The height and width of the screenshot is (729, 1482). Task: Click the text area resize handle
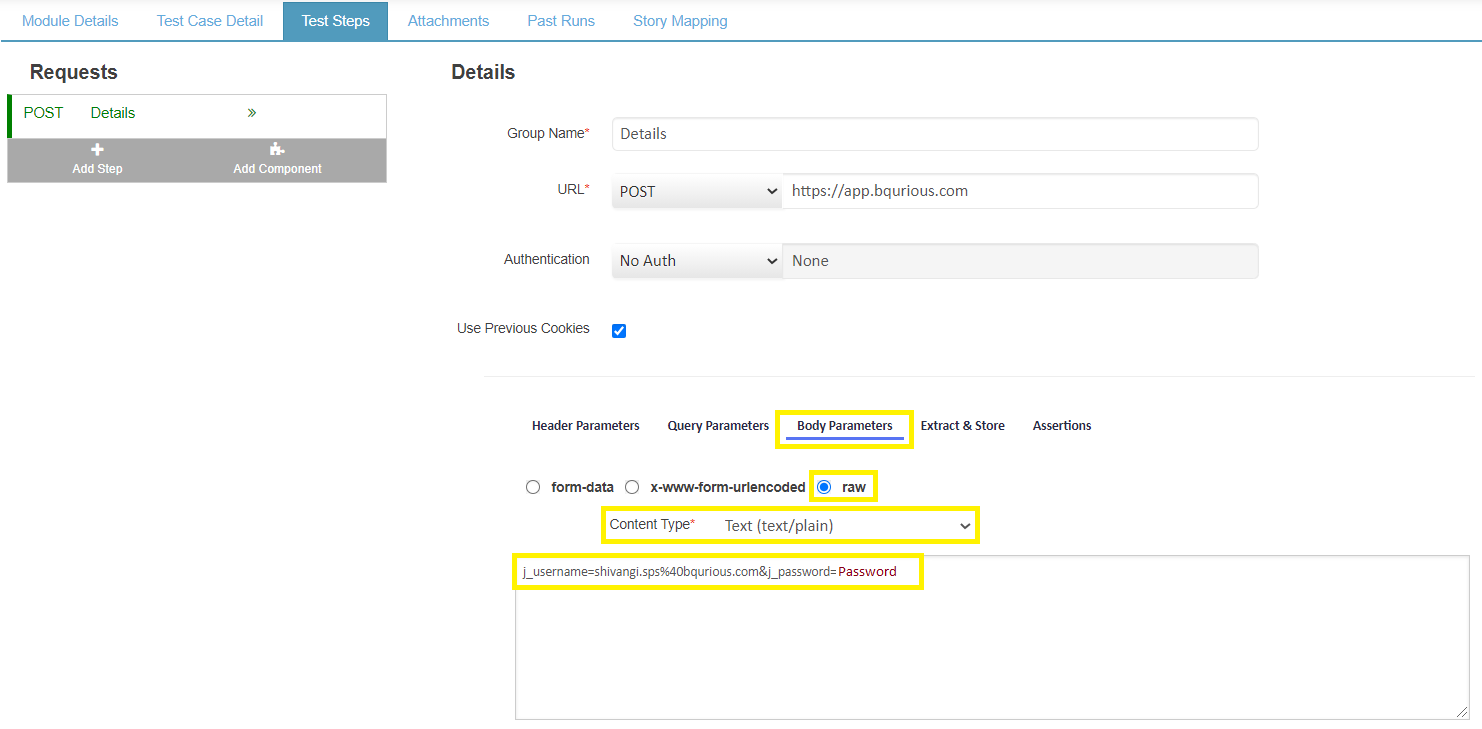tap(1461, 711)
